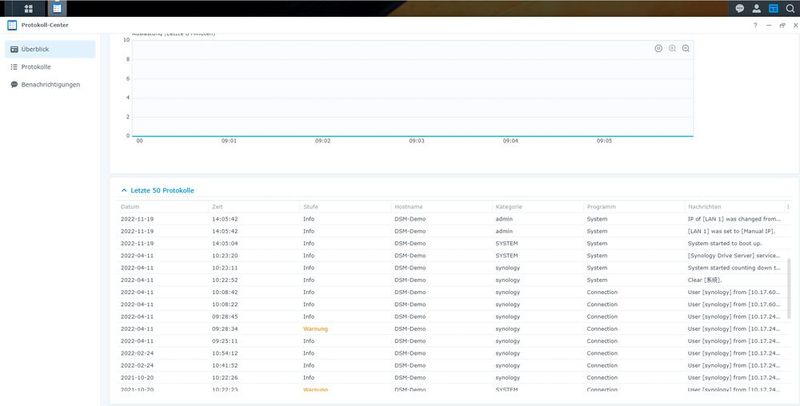Minimize the Protokoll-Center window

click(x=769, y=26)
